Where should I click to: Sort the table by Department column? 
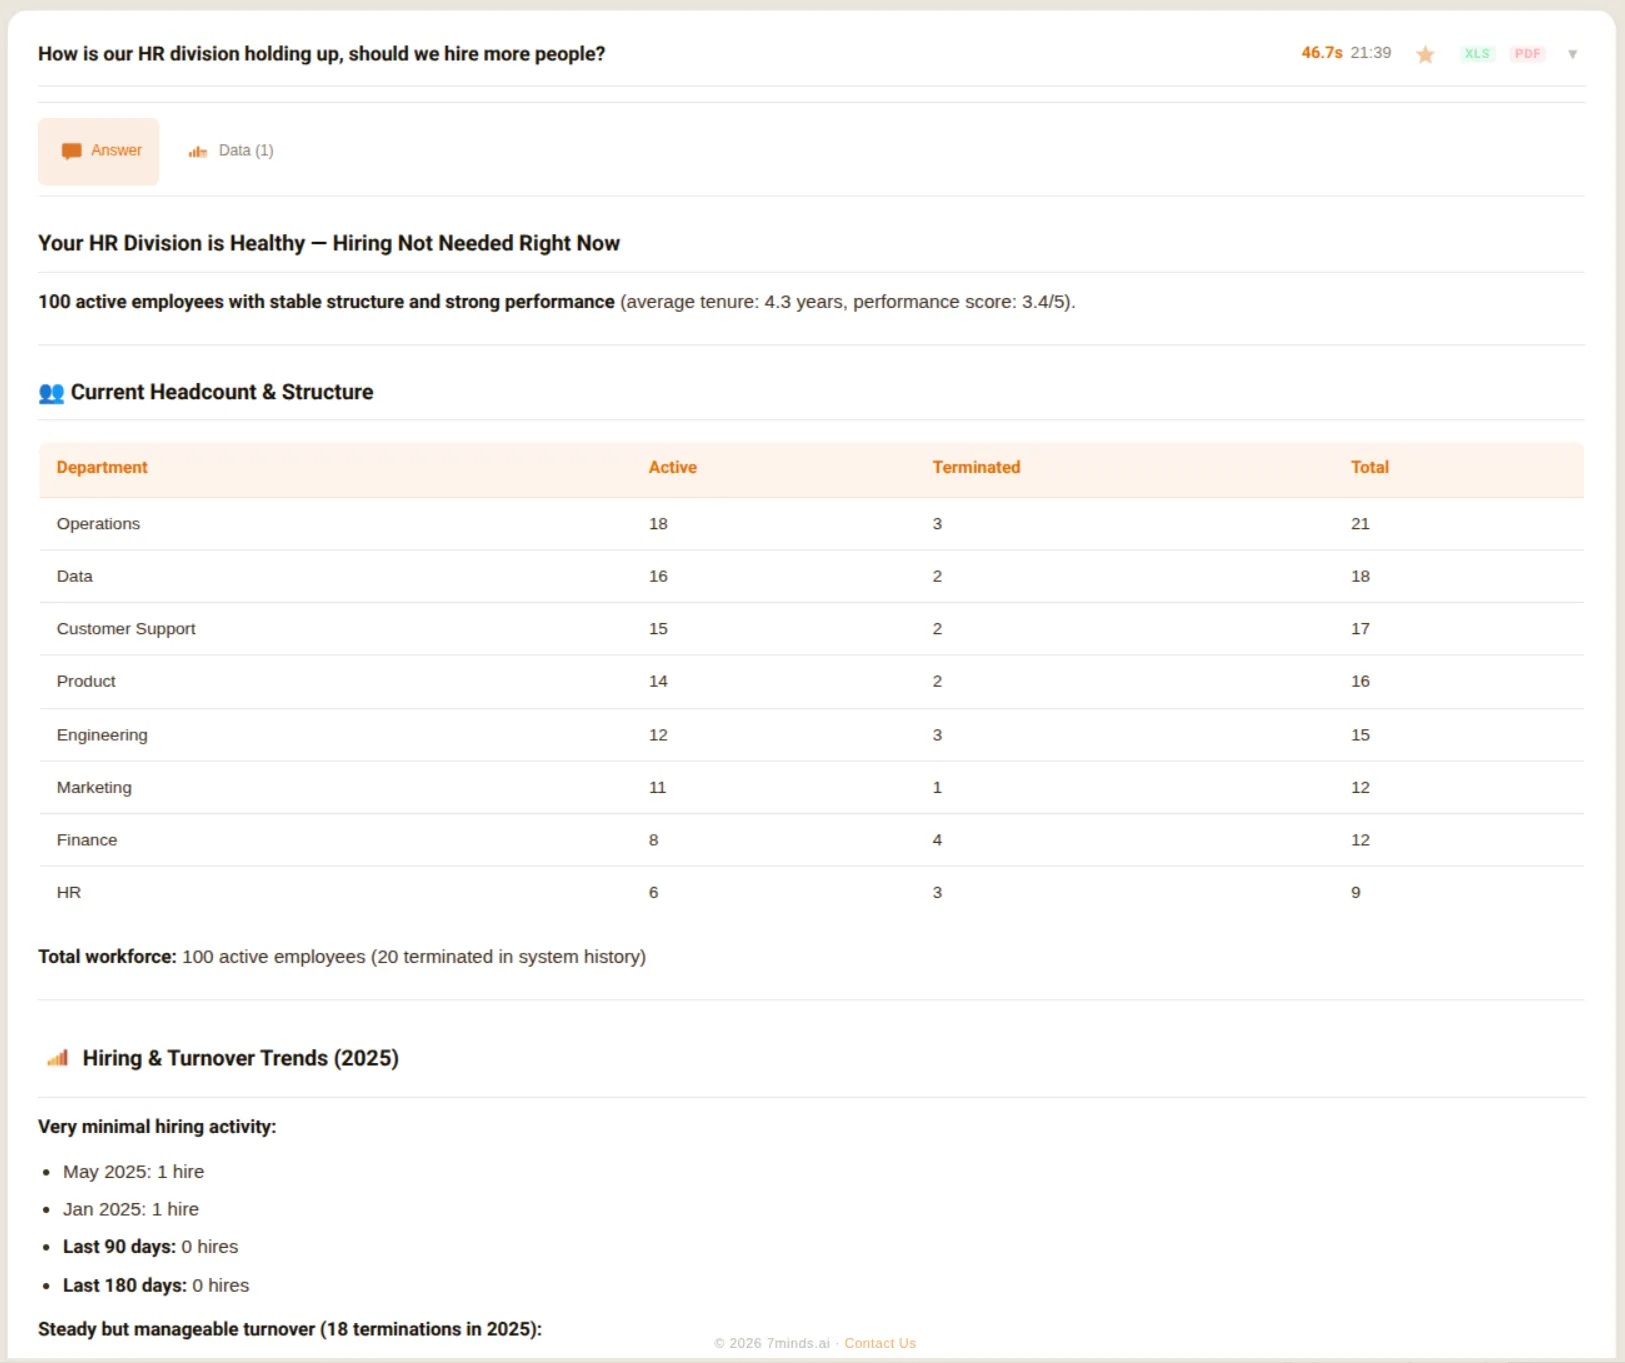[101, 467]
